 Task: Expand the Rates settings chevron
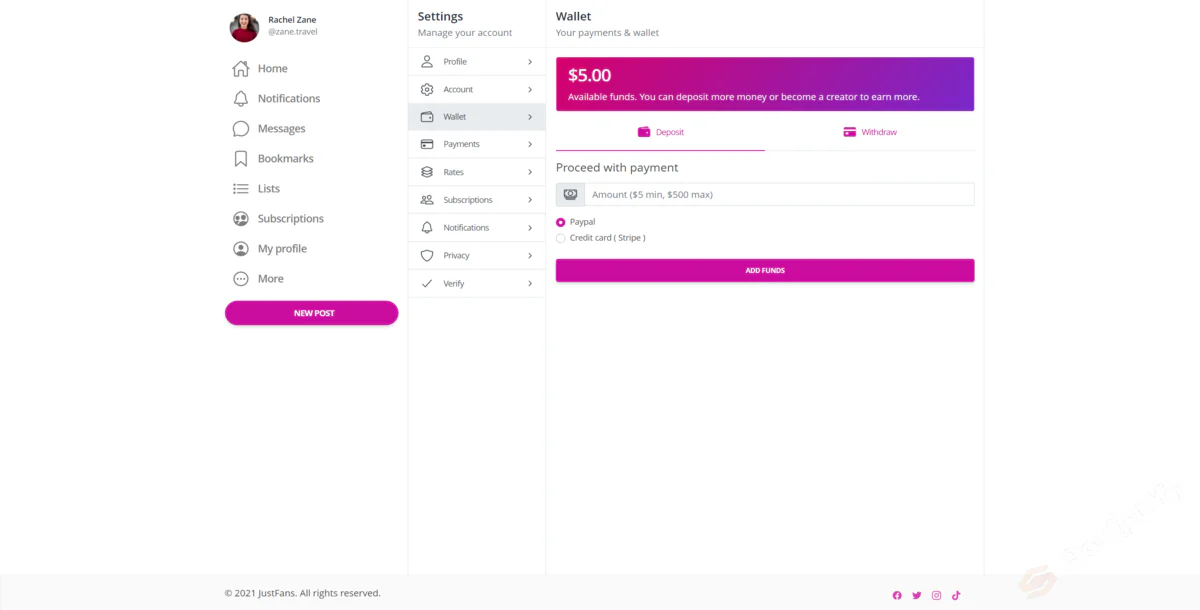pyautogui.click(x=530, y=172)
